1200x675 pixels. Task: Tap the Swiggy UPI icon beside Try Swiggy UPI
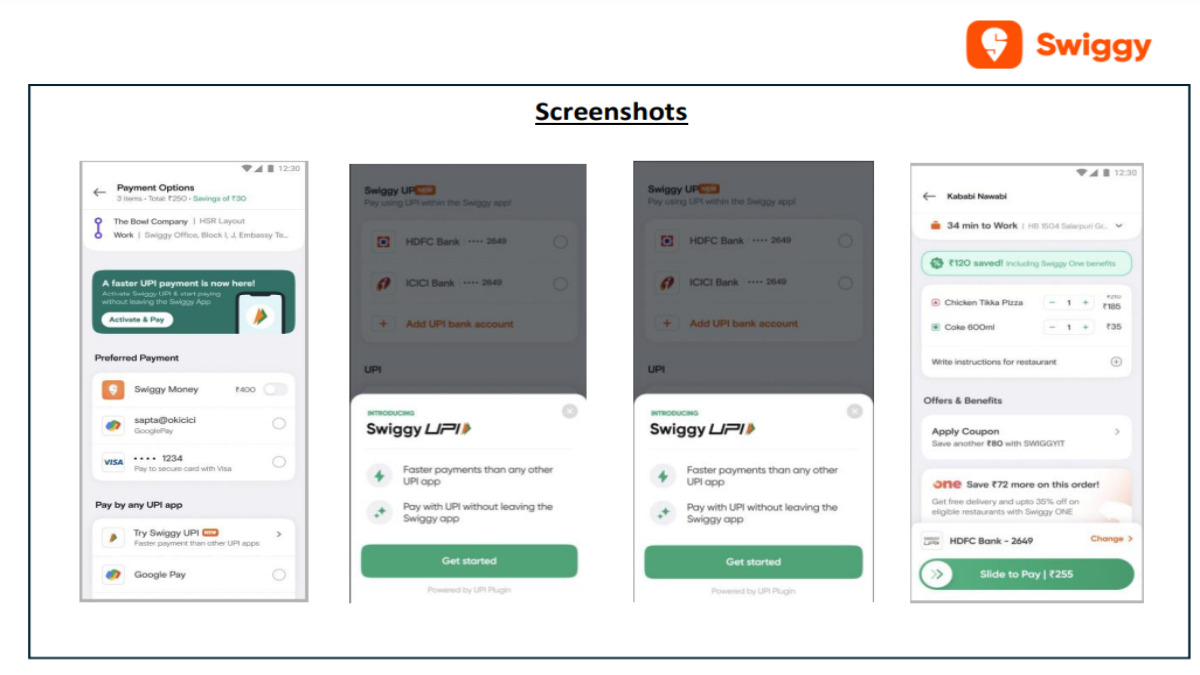113,538
